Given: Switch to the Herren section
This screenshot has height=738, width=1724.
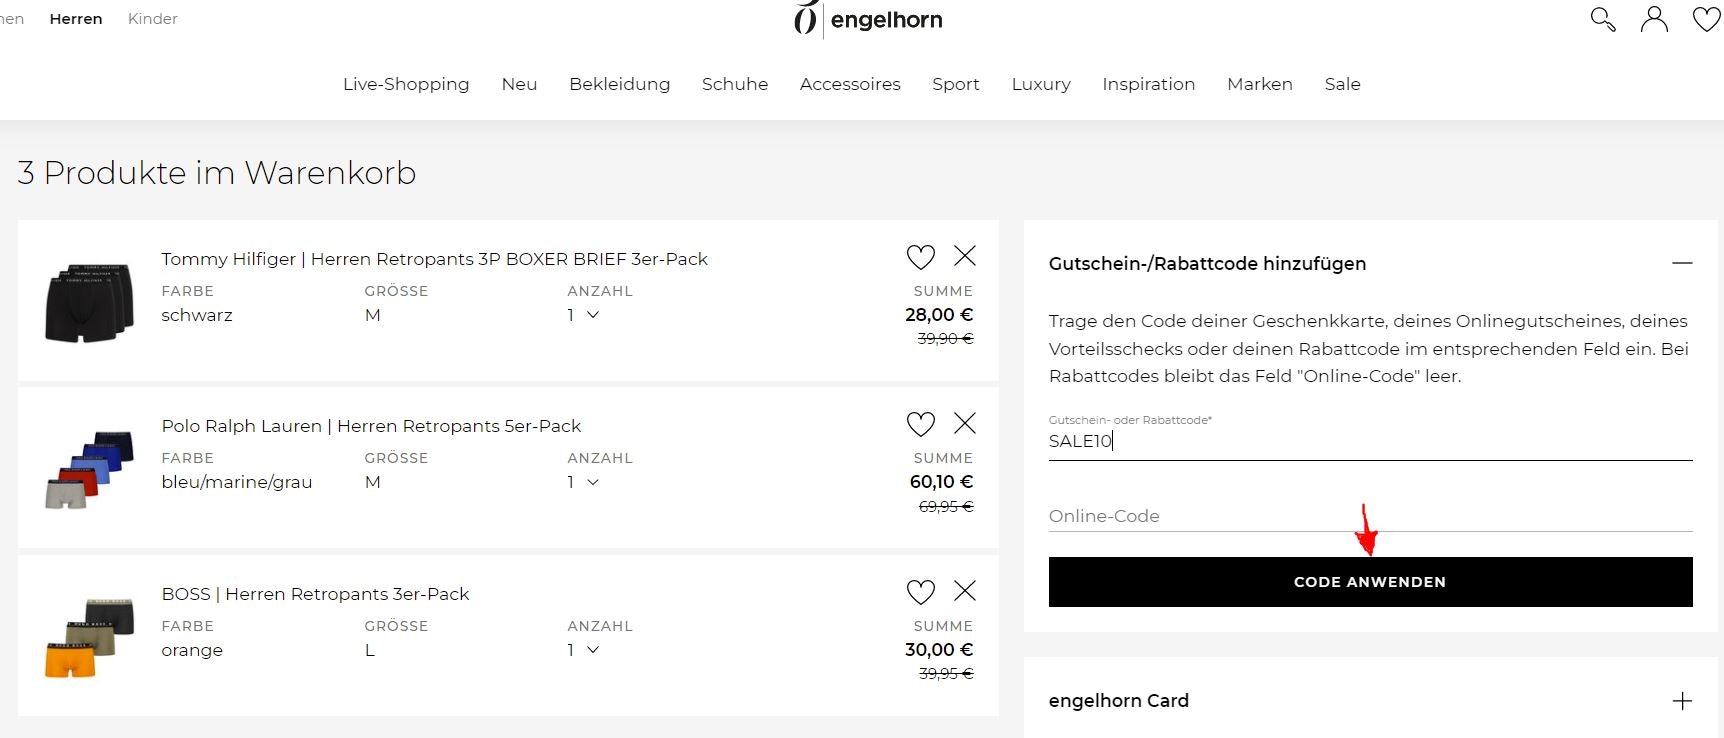Looking at the screenshot, I should pos(75,18).
